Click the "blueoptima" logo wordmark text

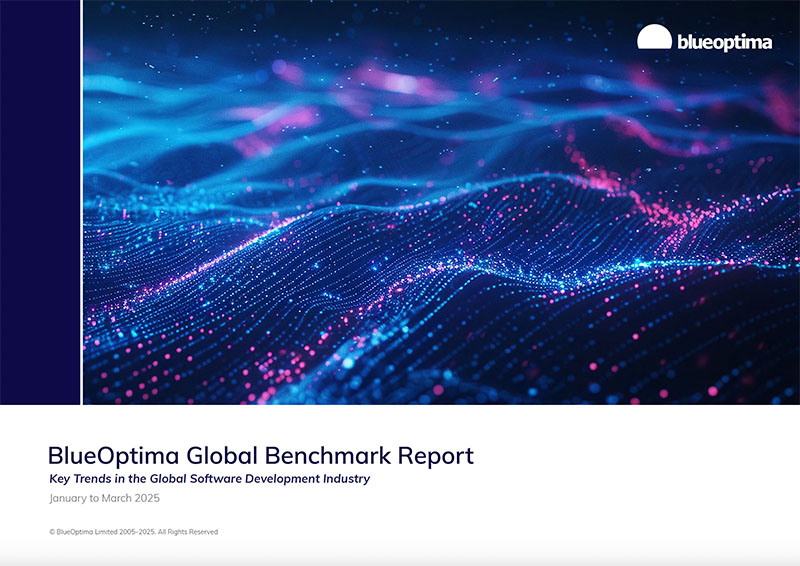(724, 42)
